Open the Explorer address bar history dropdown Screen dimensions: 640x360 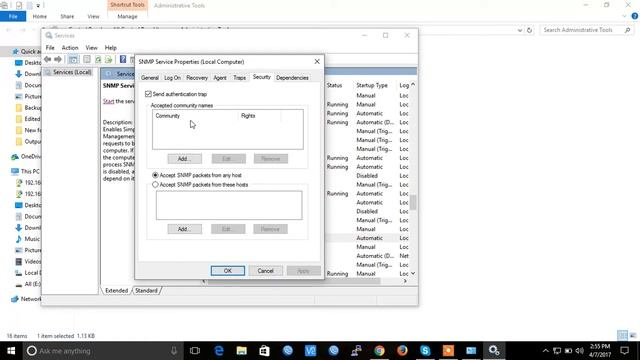pos(520,30)
